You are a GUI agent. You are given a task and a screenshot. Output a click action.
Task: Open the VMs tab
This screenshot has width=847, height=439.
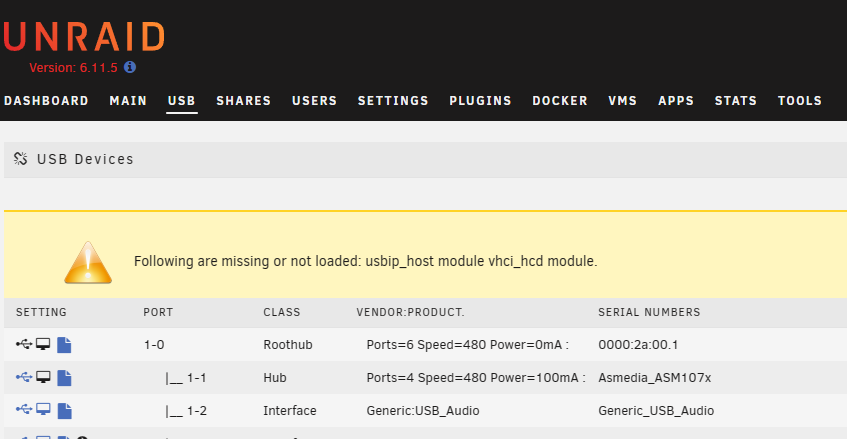click(x=622, y=101)
